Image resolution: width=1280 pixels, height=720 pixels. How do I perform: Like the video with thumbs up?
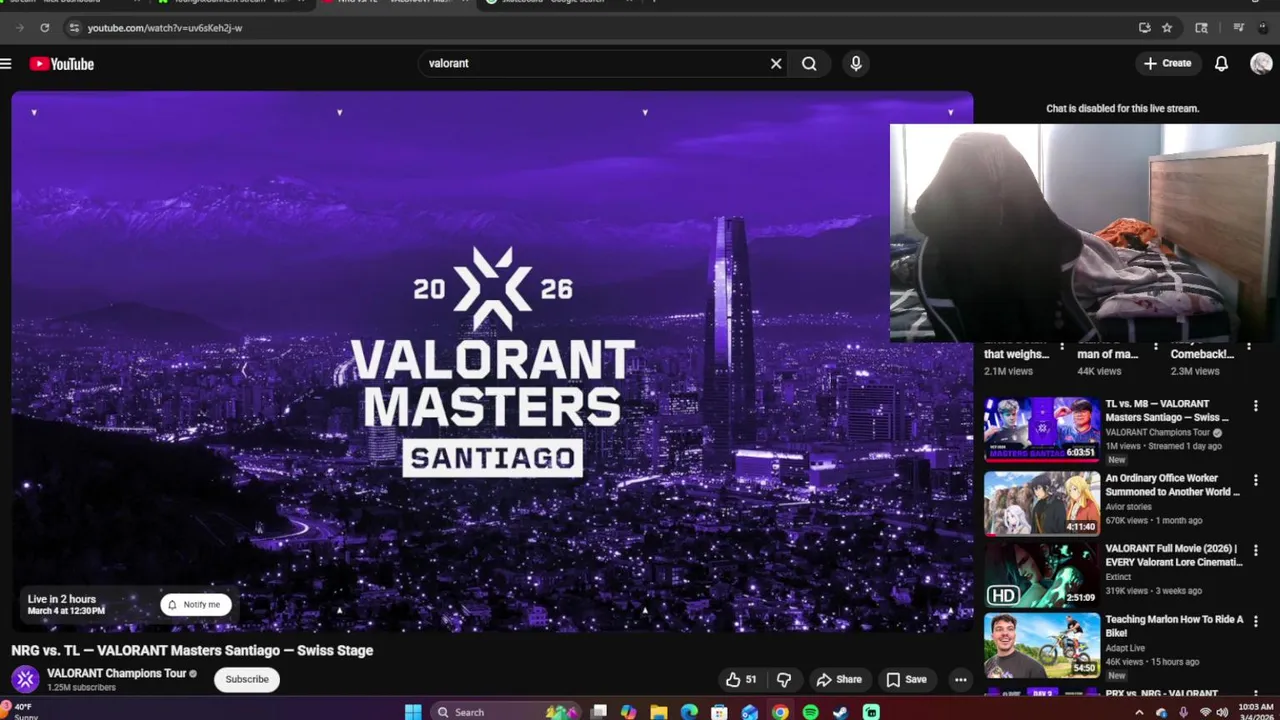[741, 680]
